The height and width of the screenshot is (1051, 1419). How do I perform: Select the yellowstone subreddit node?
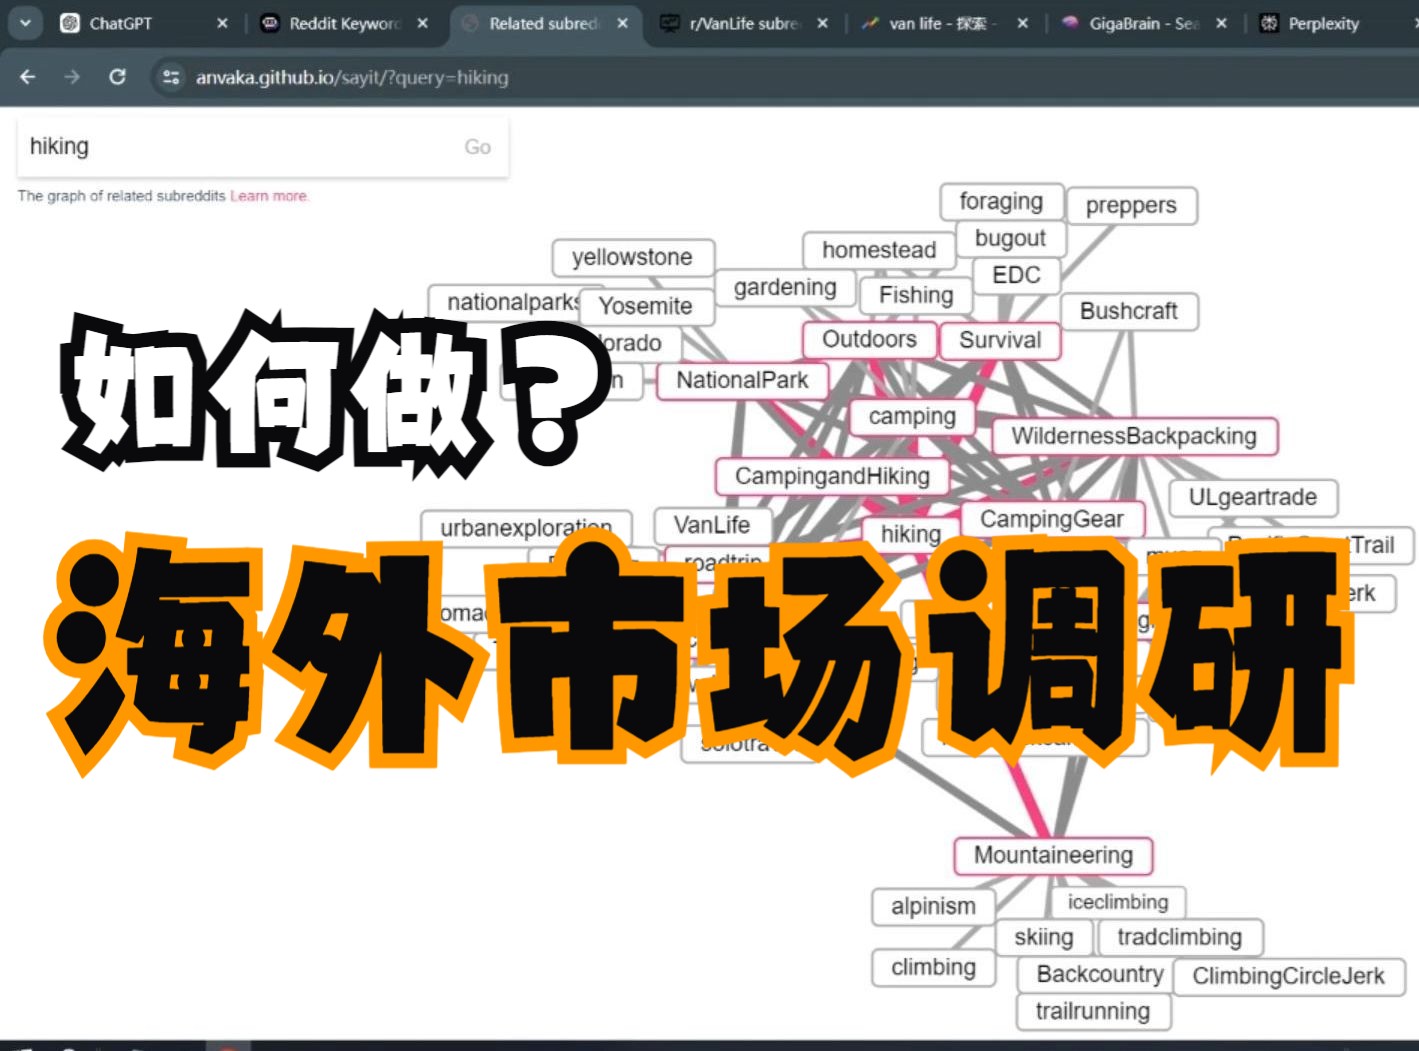[x=632, y=257]
